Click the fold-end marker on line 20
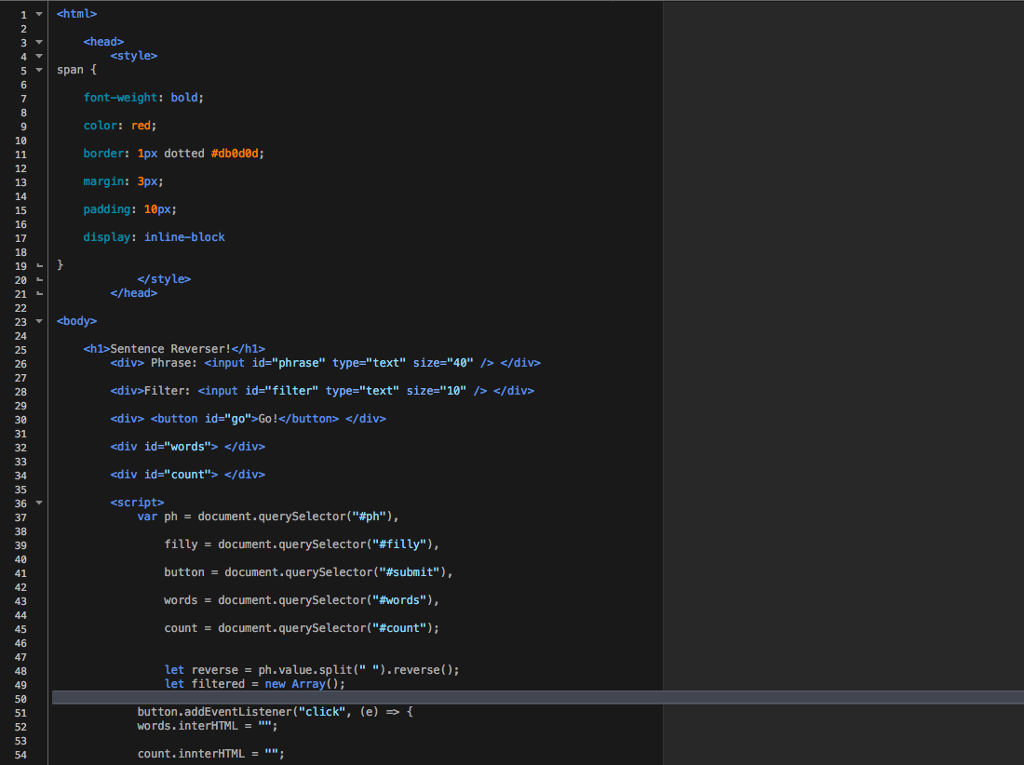 38,278
